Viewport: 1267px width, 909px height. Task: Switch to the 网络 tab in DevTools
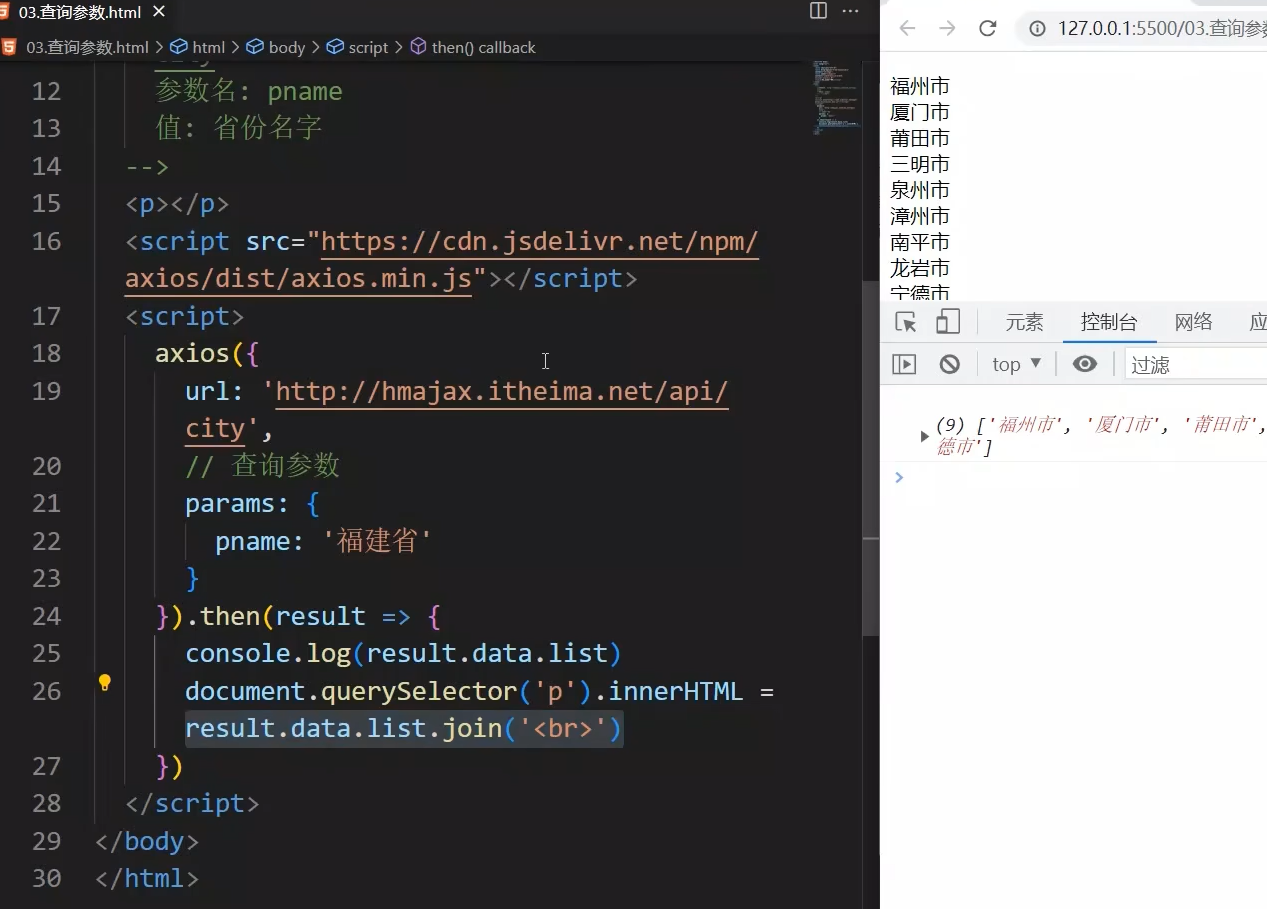(1192, 322)
